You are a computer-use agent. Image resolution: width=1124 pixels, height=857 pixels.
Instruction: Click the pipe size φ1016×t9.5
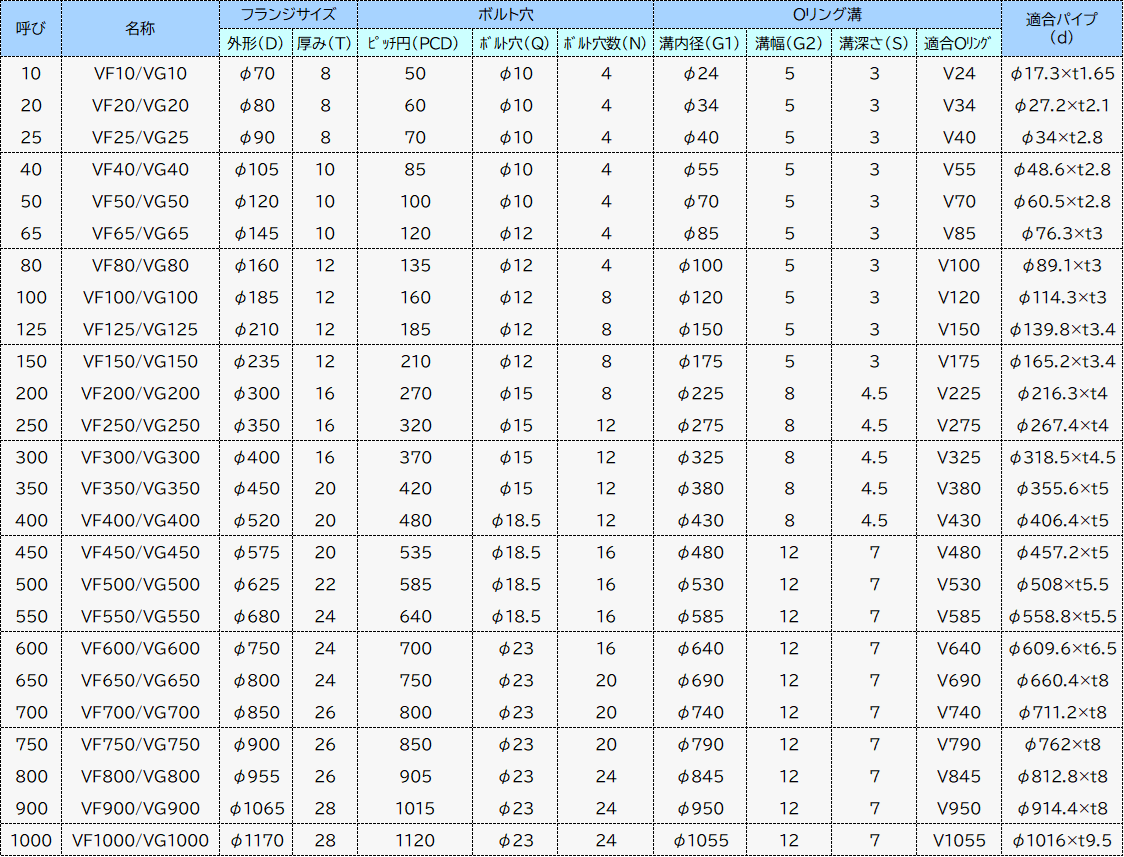[1062, 841]
